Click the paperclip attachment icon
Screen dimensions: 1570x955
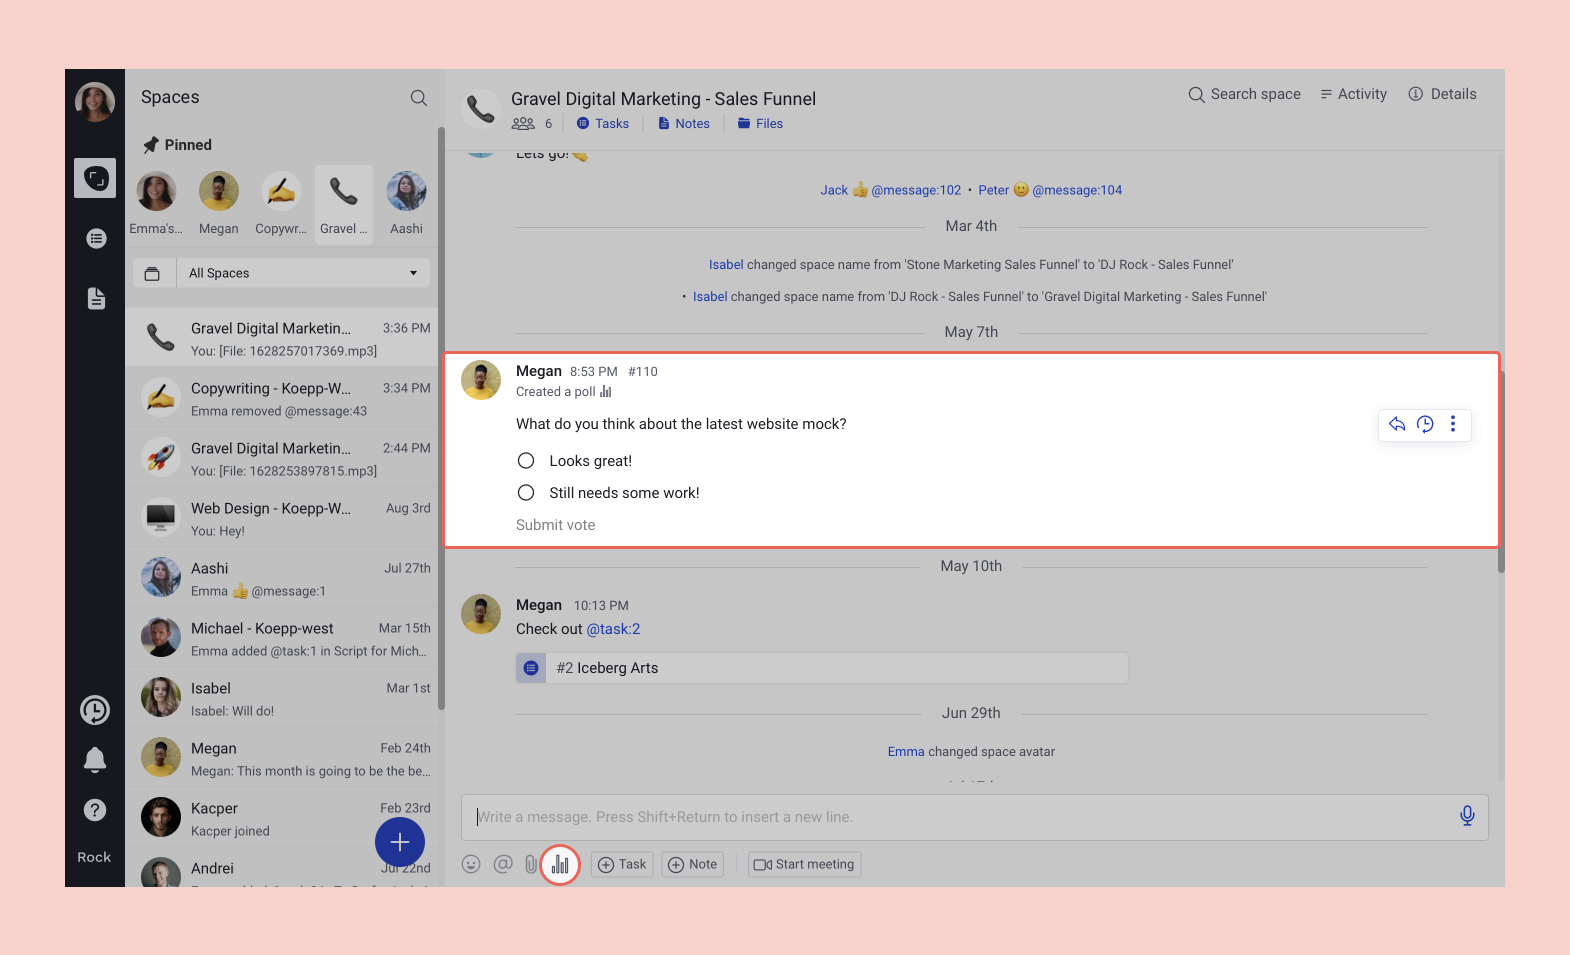(531, 865)
